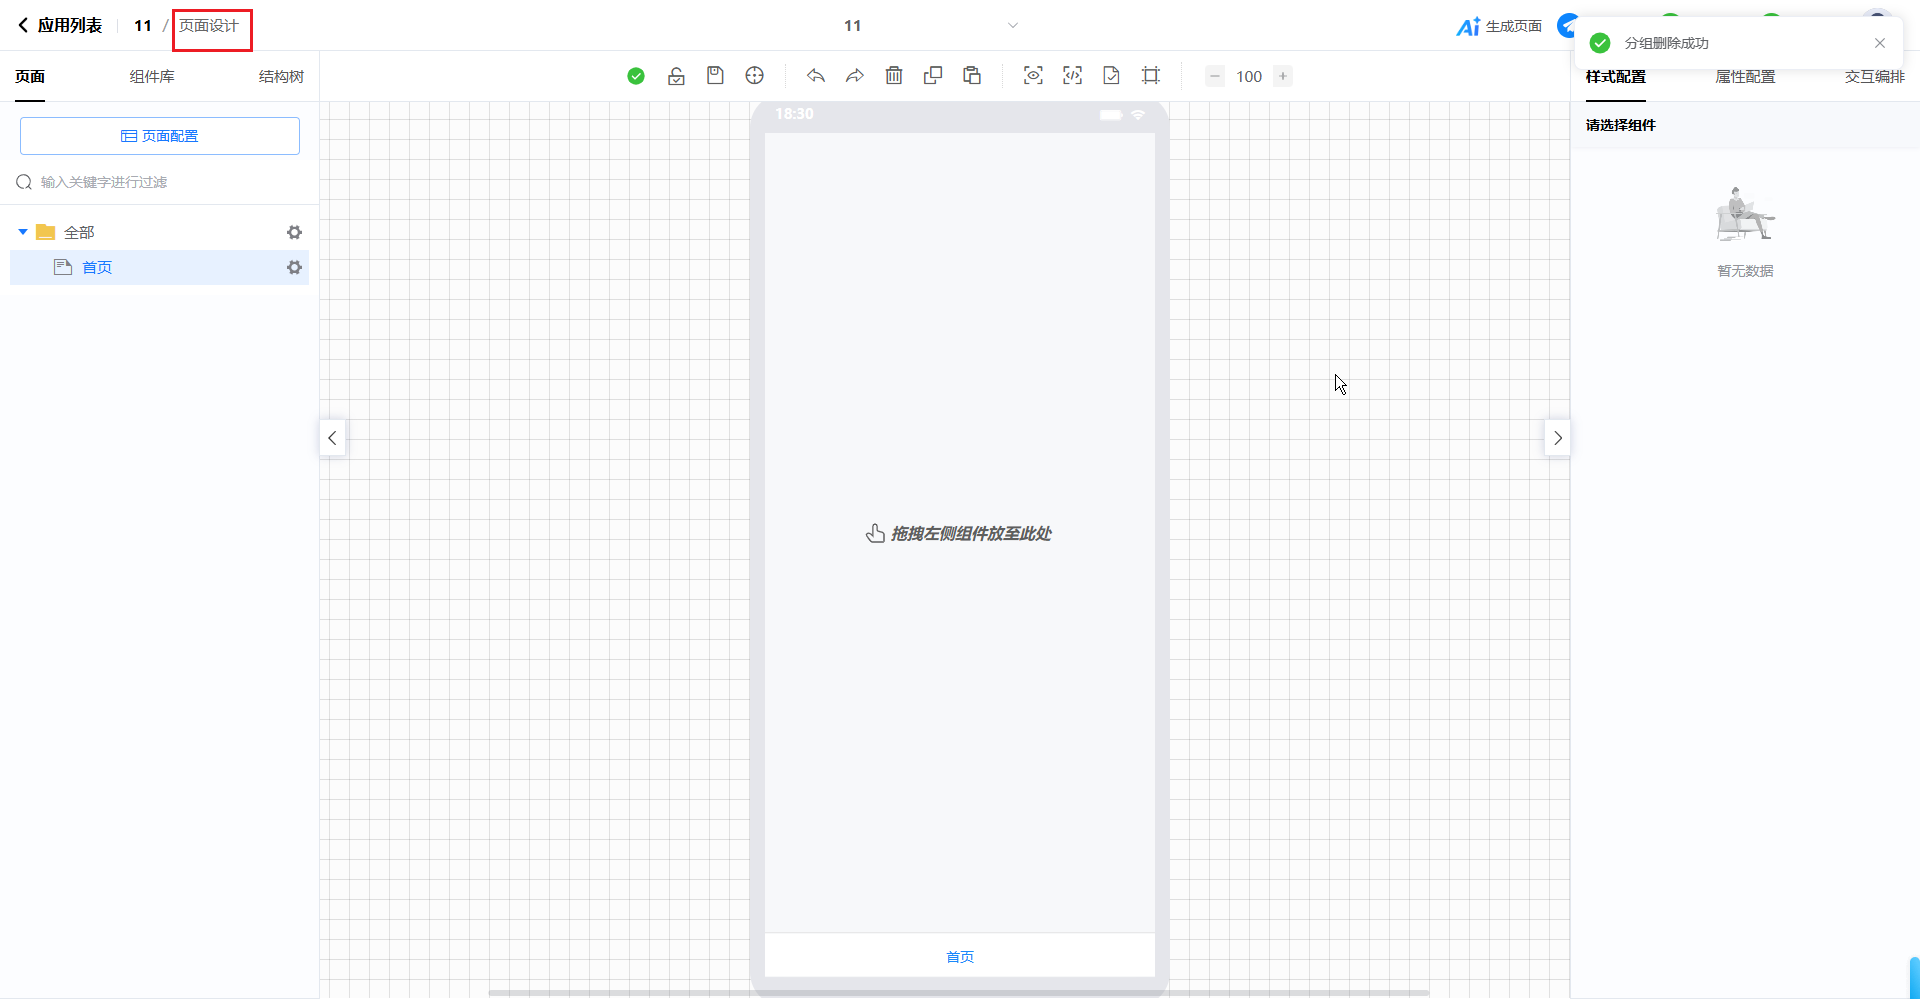Viewport: 1920px width, 999px height.
Task: Collapse the right panel with arrow
Action: [1557, 438]
